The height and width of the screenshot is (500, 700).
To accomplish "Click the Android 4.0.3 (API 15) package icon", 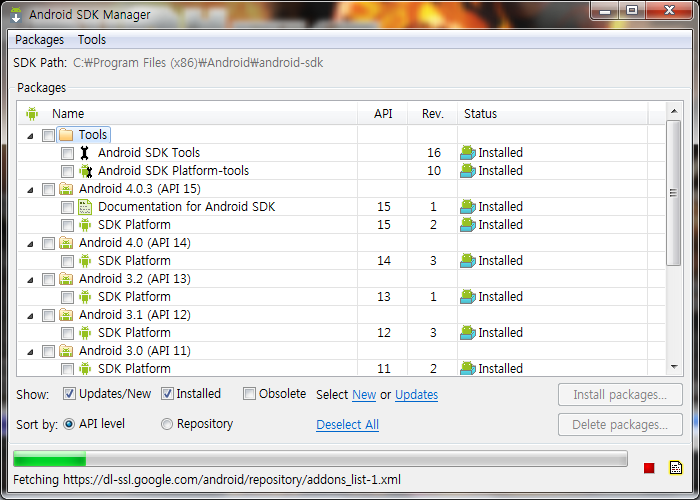I will (66, 189).
